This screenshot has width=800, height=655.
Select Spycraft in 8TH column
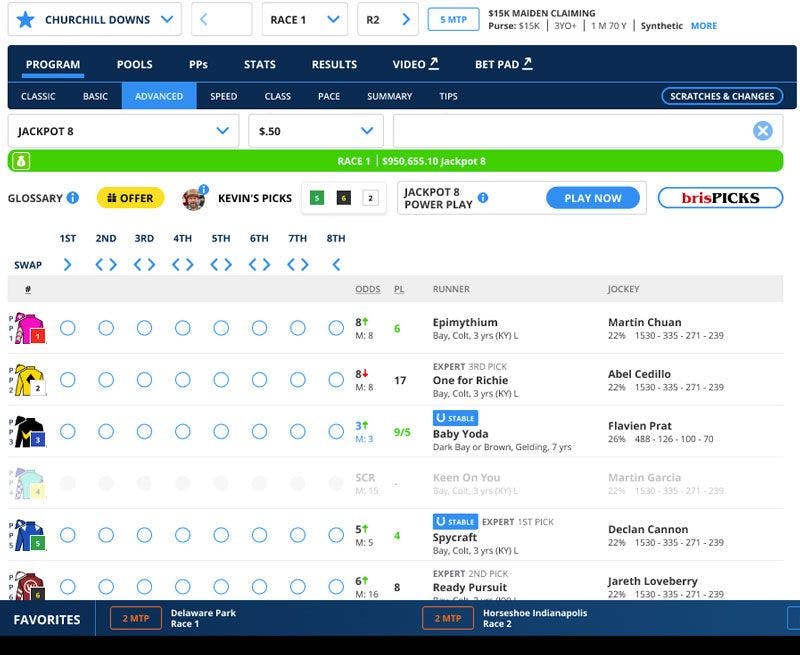pyautogui.click(x=336, y=534)
